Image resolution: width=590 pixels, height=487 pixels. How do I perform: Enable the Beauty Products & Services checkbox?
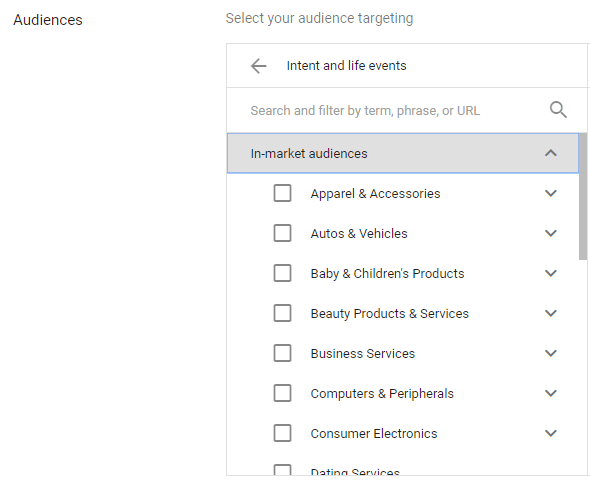pyautogui.click(x=282, y=313)
